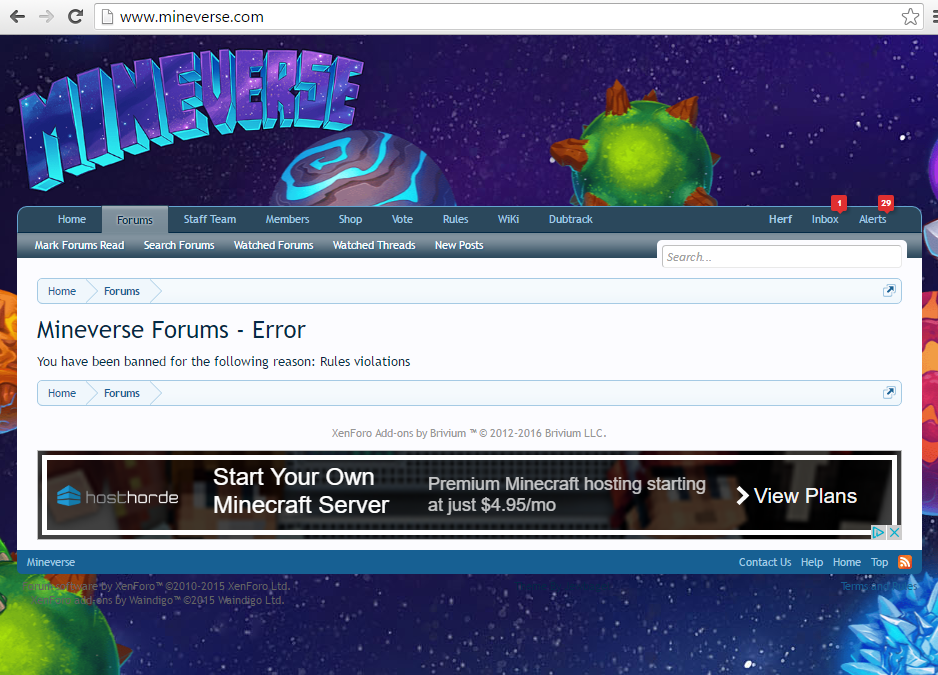View New Posts
The width and height of the screenshot is (938, 675).
click(459, 245)
